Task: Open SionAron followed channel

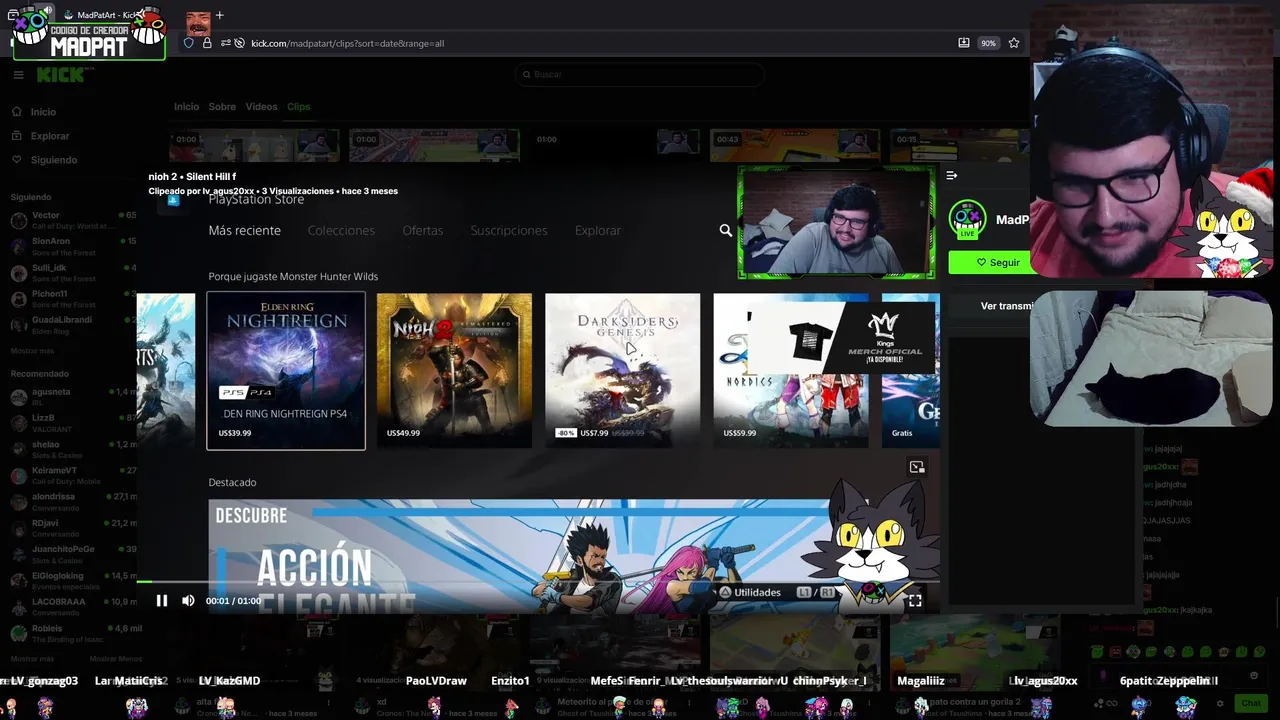Action: click(73, 246)
